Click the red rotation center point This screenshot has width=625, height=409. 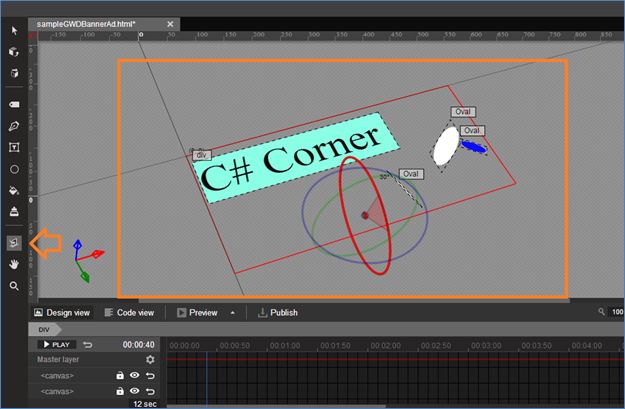pos(365,216)
